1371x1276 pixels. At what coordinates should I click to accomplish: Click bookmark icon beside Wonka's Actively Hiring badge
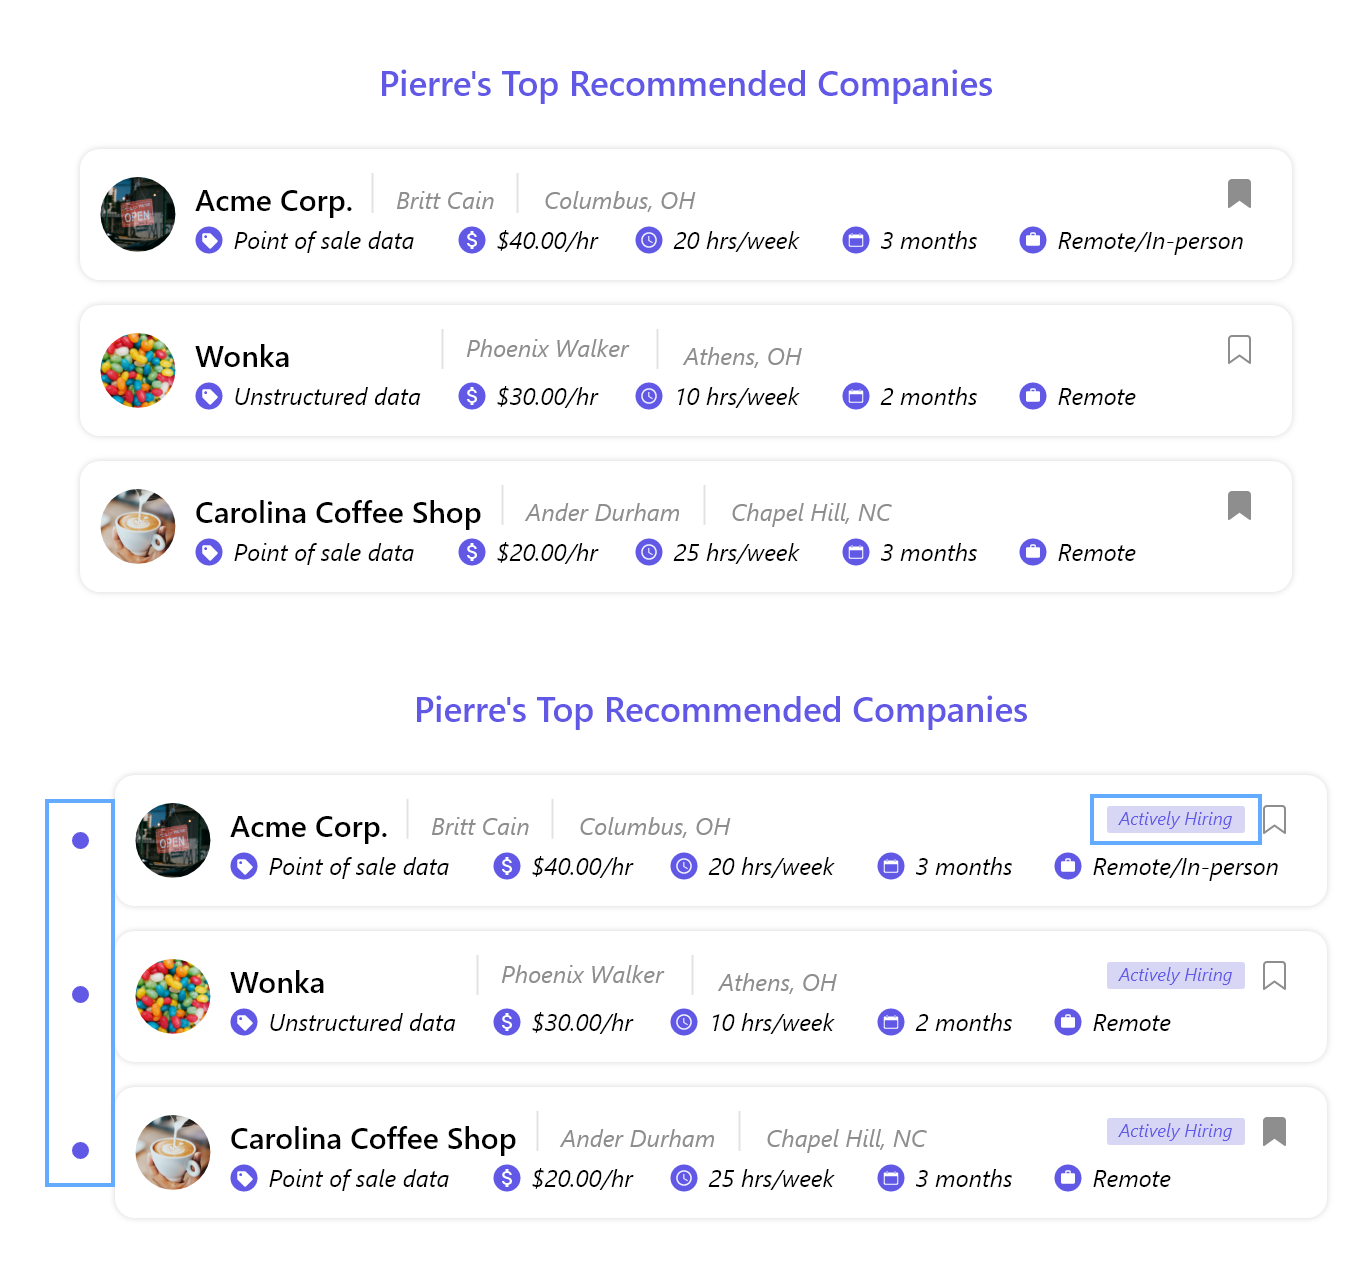[1274, 975]
